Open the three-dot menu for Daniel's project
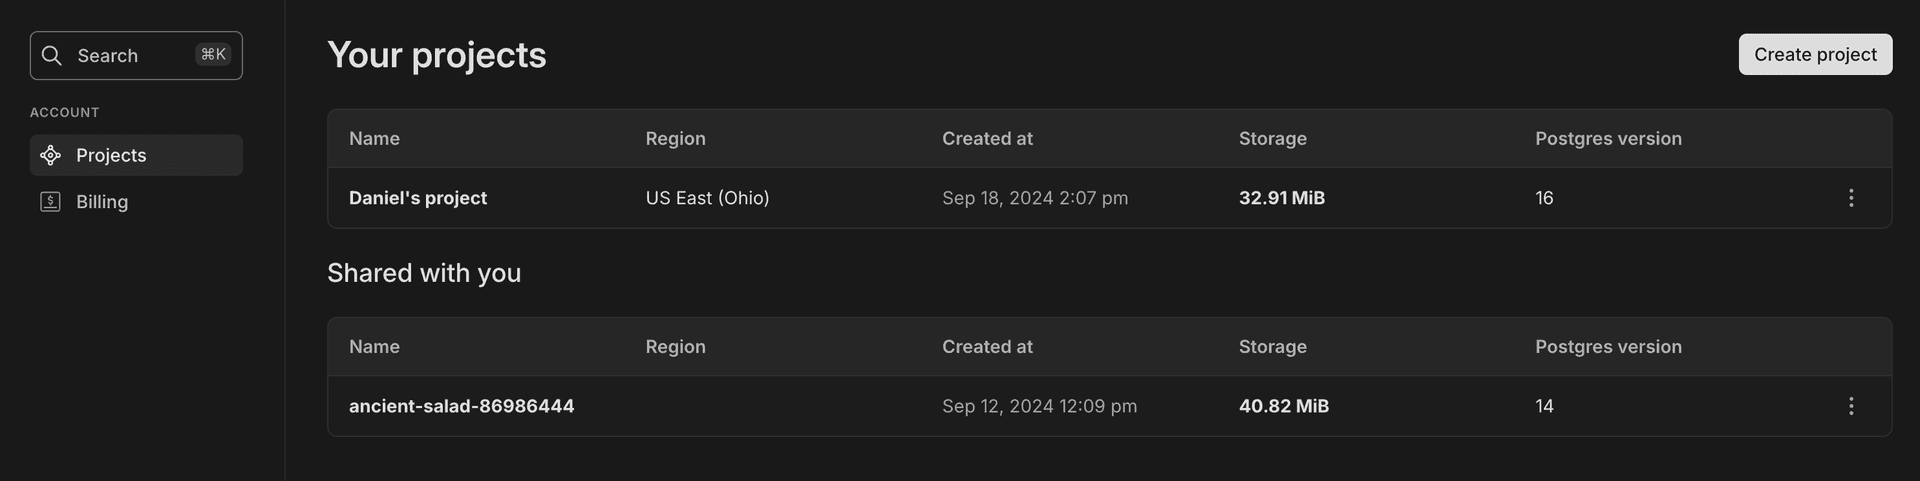Screen dimensions: 1920x481 pyautogui.click(x=1851, y=198)
